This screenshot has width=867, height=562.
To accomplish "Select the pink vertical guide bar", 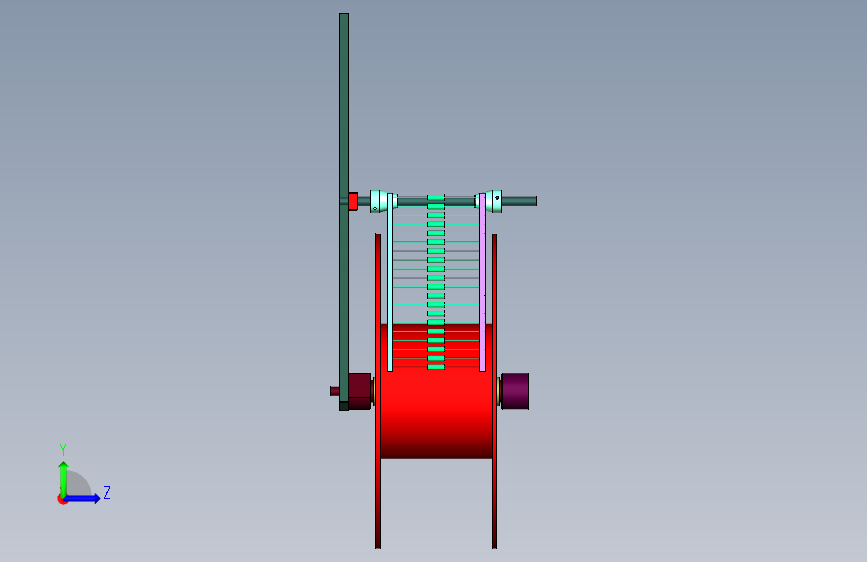I will click(x=482, y=282).
